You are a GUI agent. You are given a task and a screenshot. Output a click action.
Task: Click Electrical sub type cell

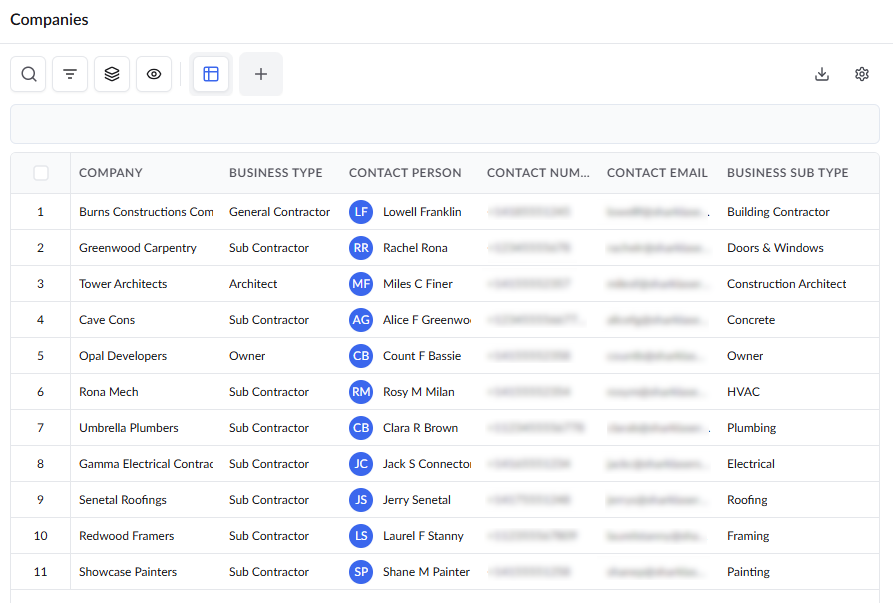click(751, 463)
